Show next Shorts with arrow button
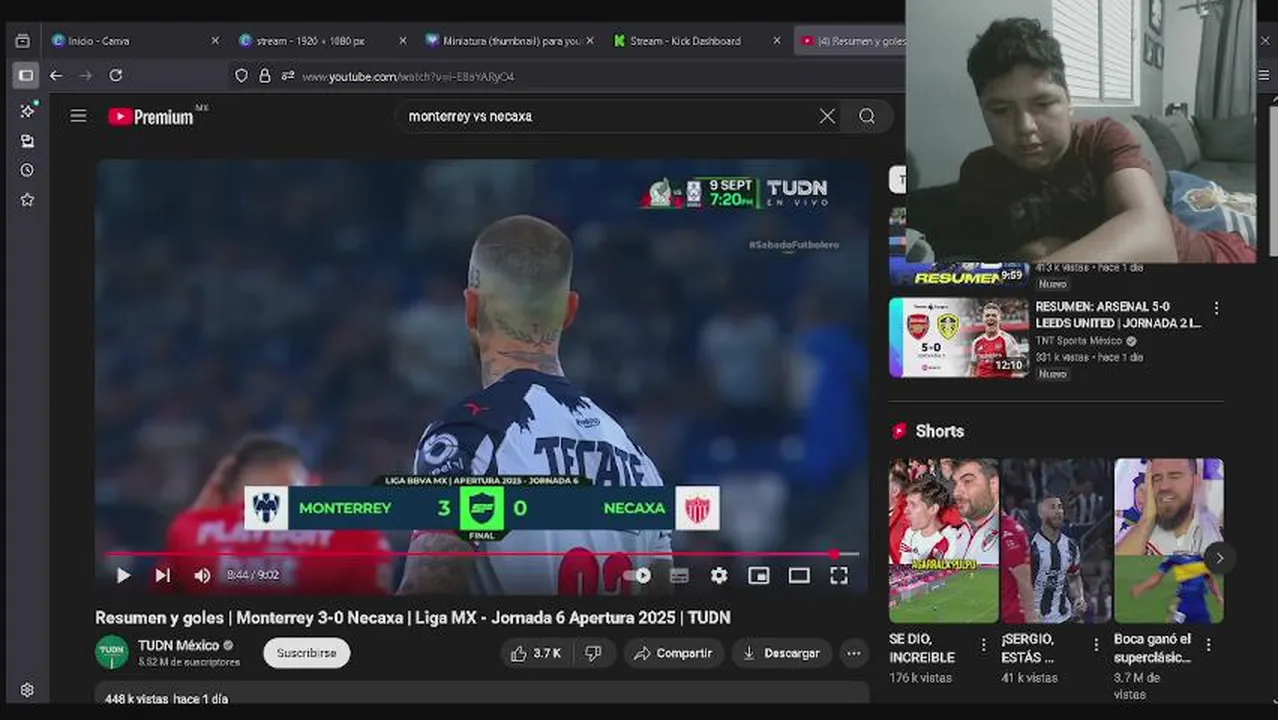1278x720 pixels. point(1219,558)
